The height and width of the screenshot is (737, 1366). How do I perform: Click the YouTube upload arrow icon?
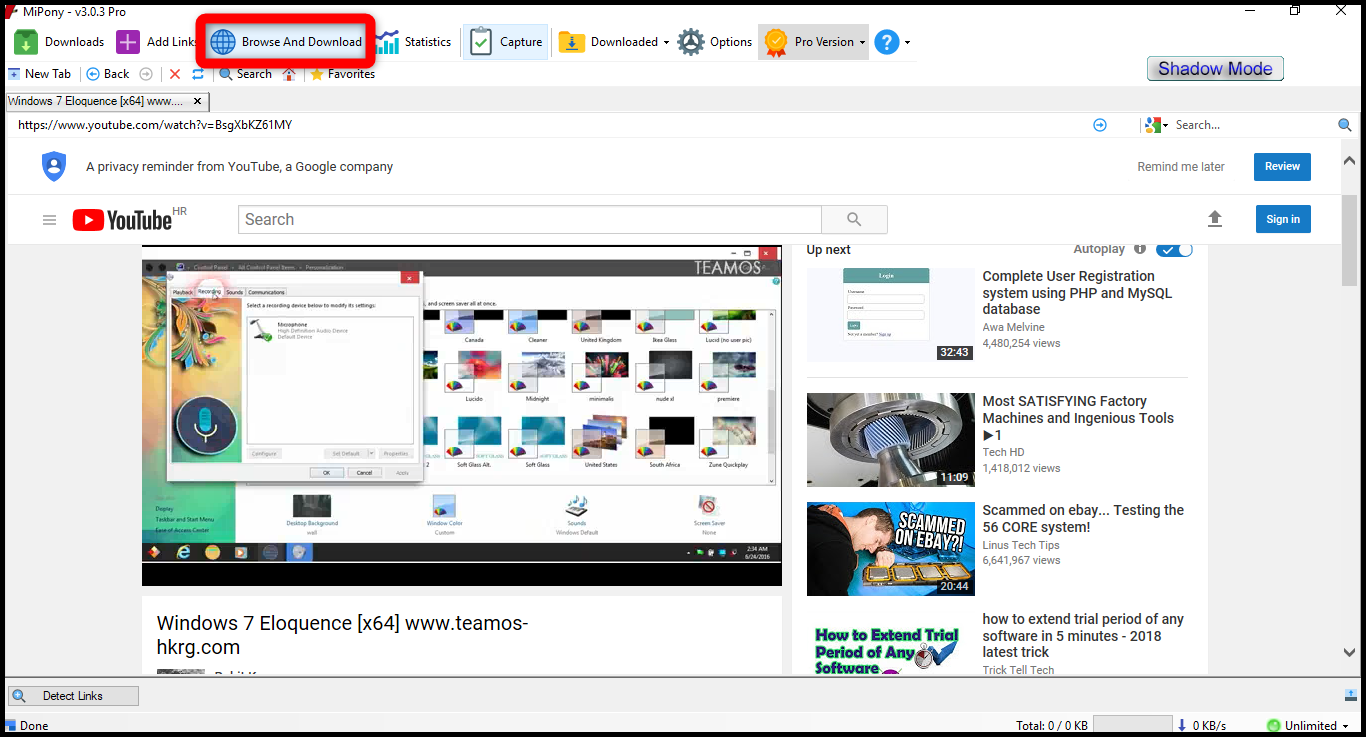[1215, 219]
